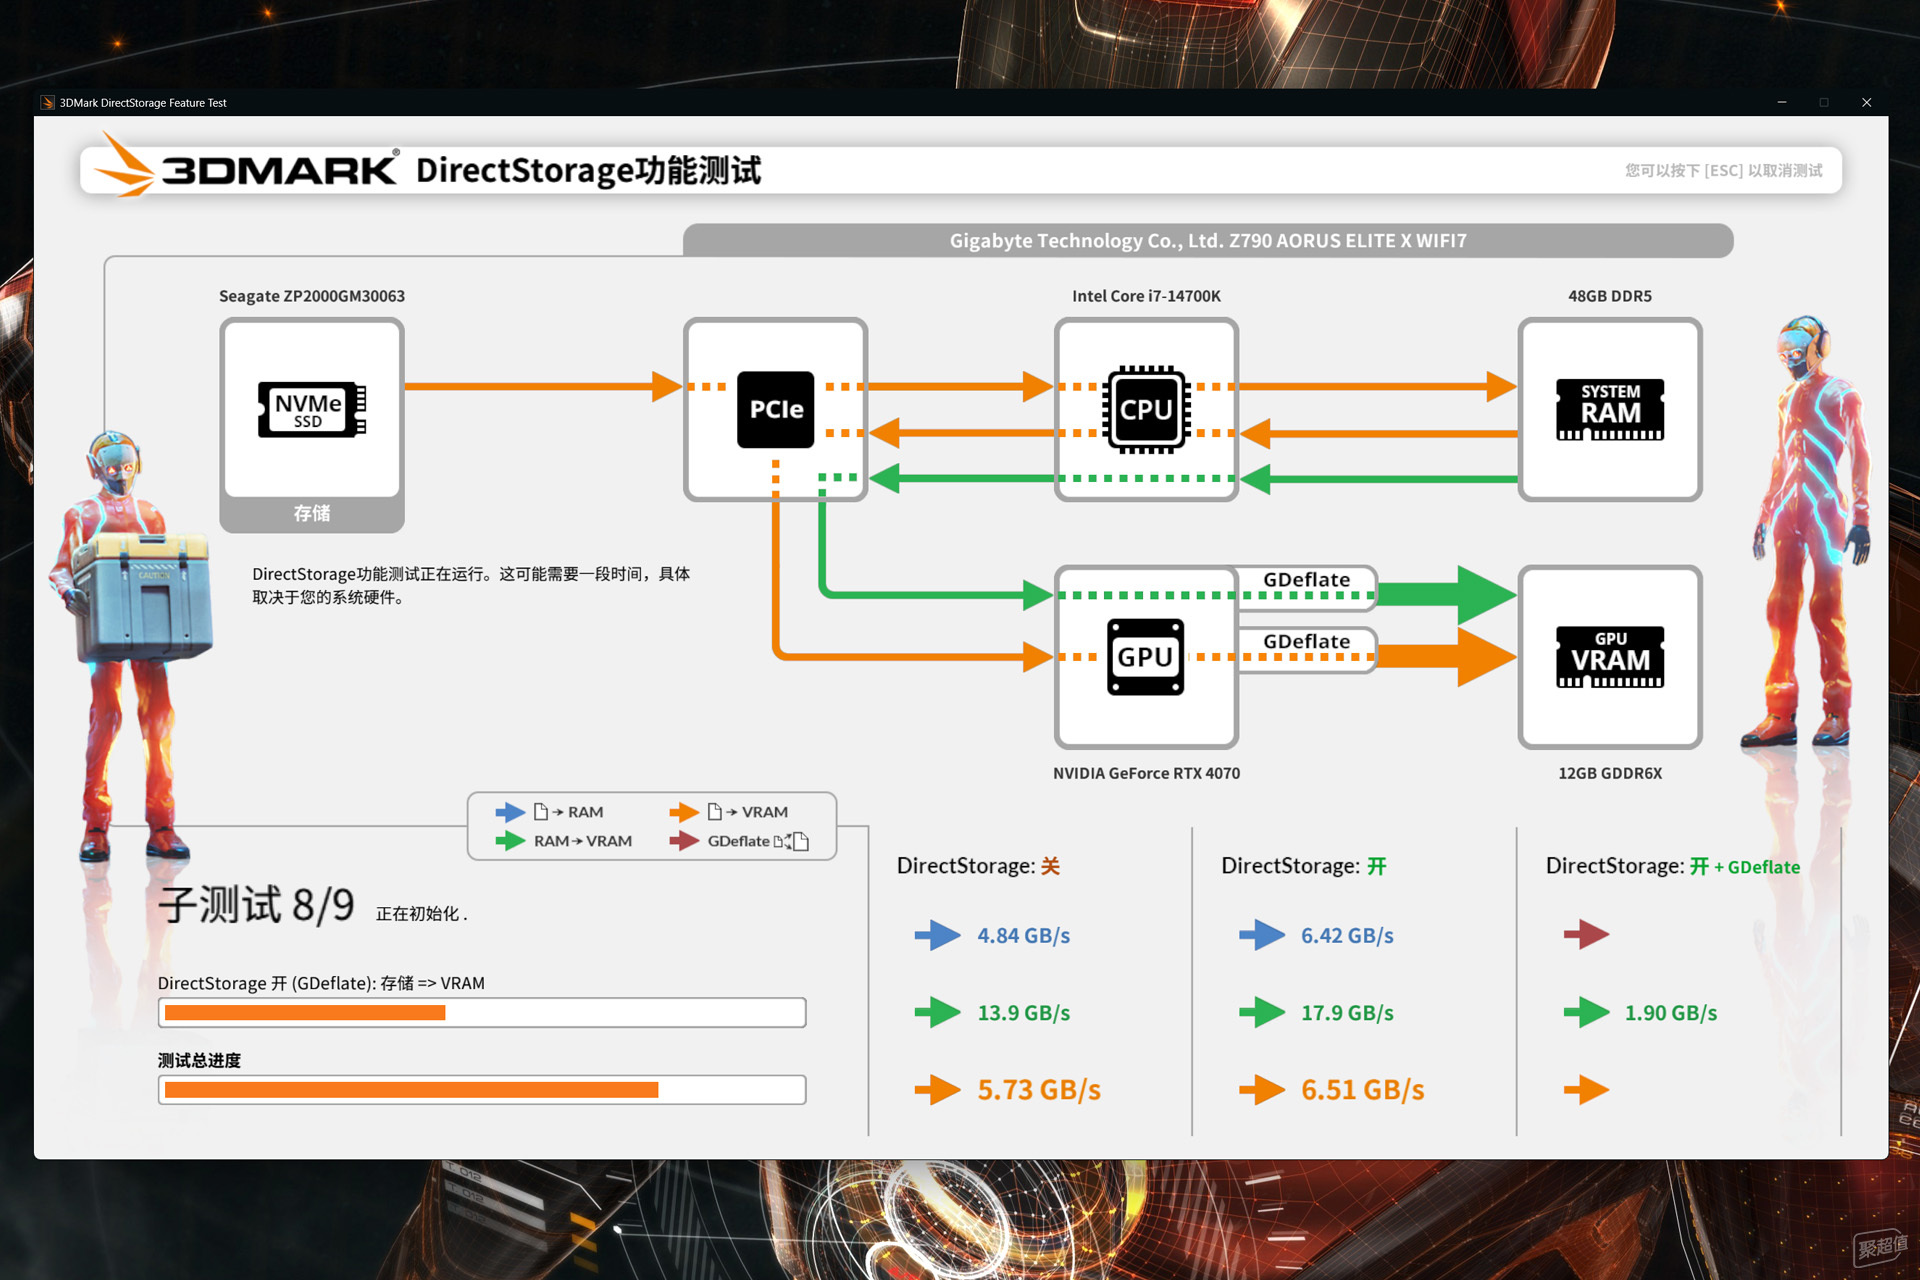The height and width of the screenshot is (1280, 1920).
Task: Click the orange file-to-VRAM legend arrow
Action: click(684, 812)
